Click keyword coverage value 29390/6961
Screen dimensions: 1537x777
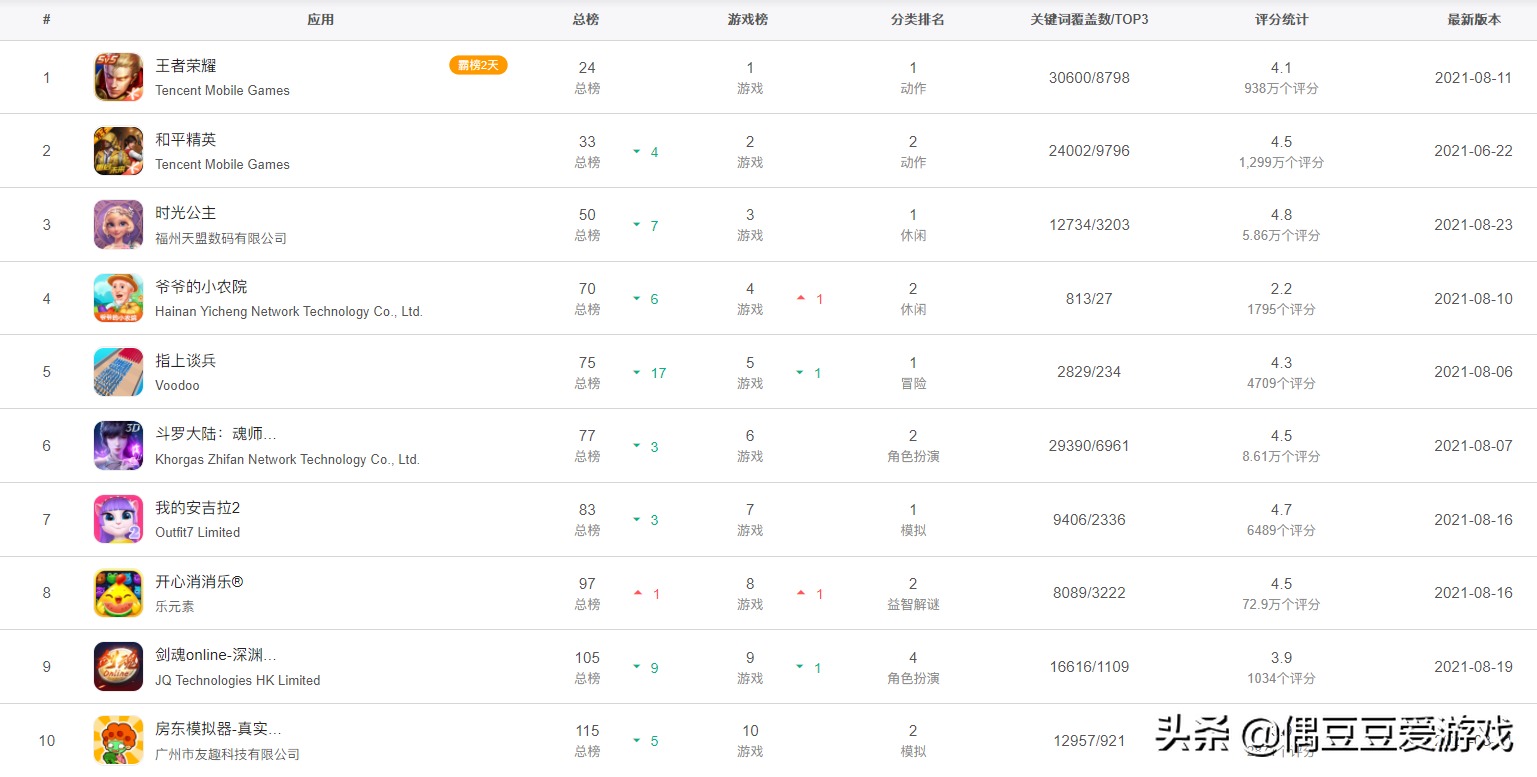(x=1089, y=446)
